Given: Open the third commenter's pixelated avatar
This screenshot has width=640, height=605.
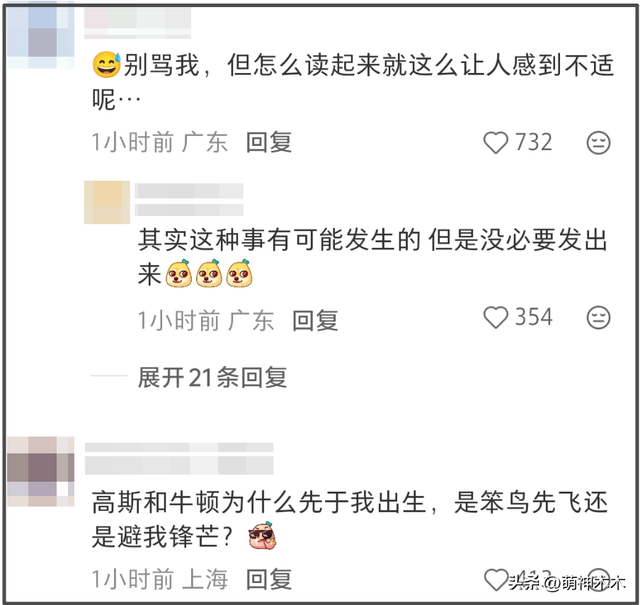Looking at the screenshot, I should click(x=40, y=472).
